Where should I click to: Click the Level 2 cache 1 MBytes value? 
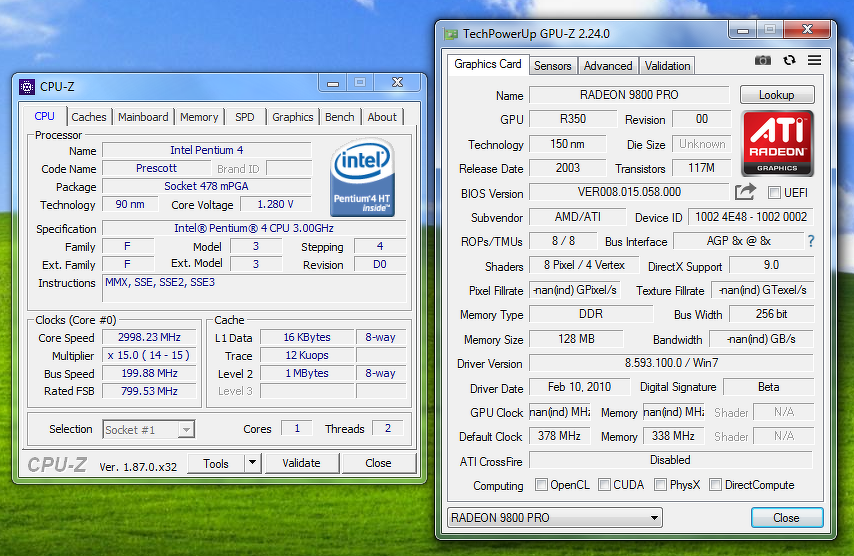tap(307, 373)
